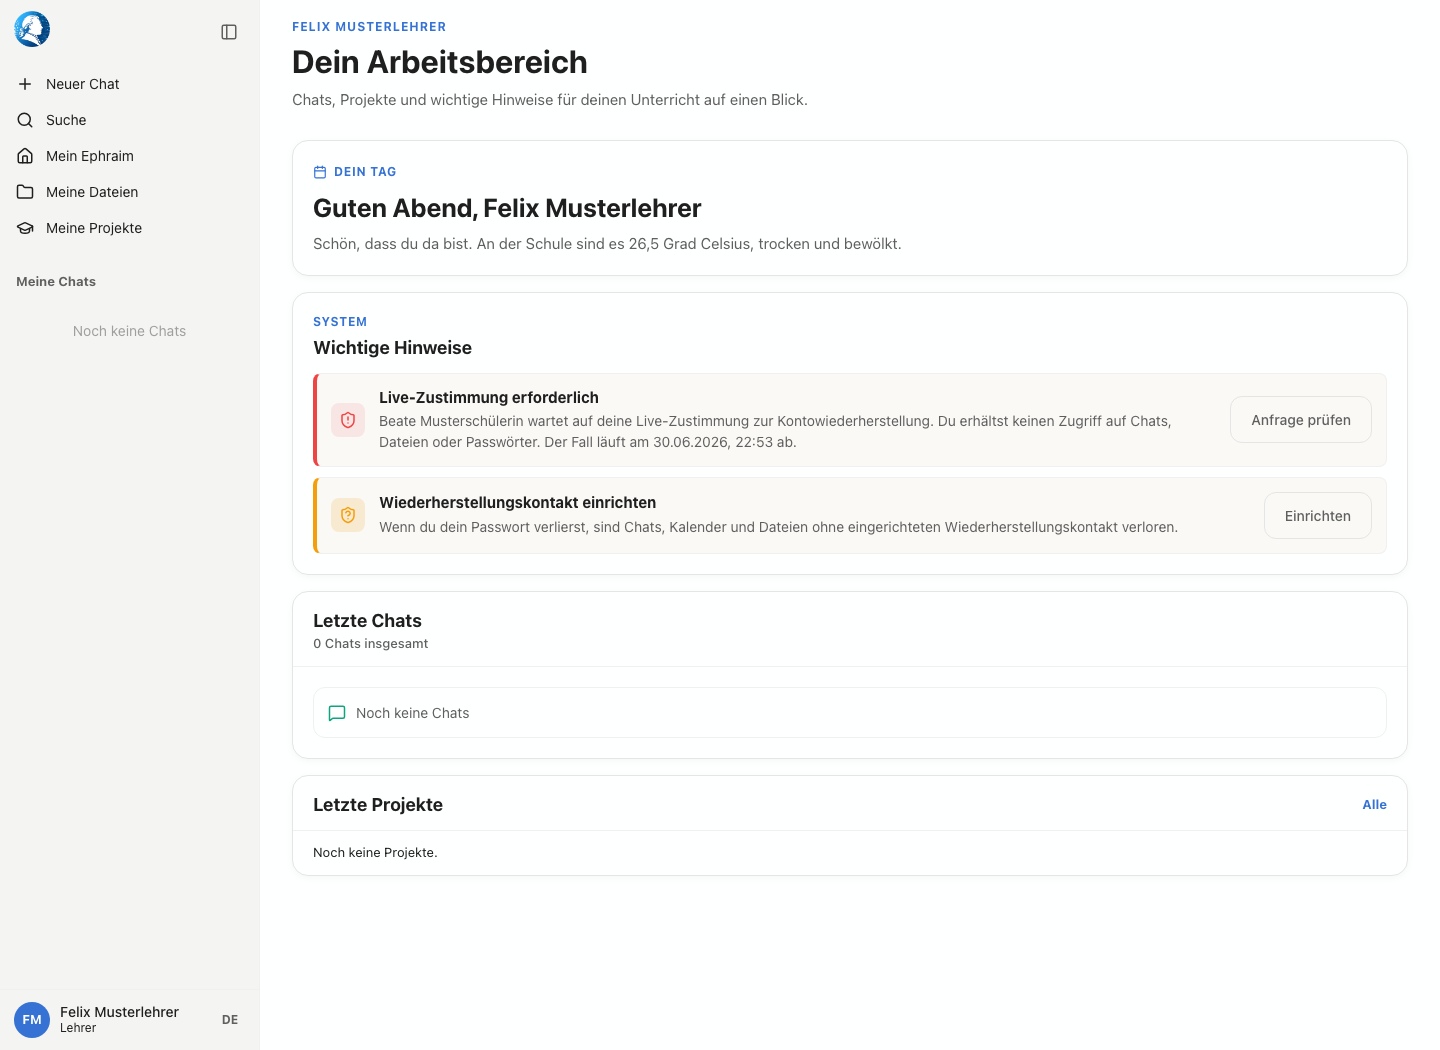
Task: Click the Noch keine Projekte. text
Action: pos(375,853)
